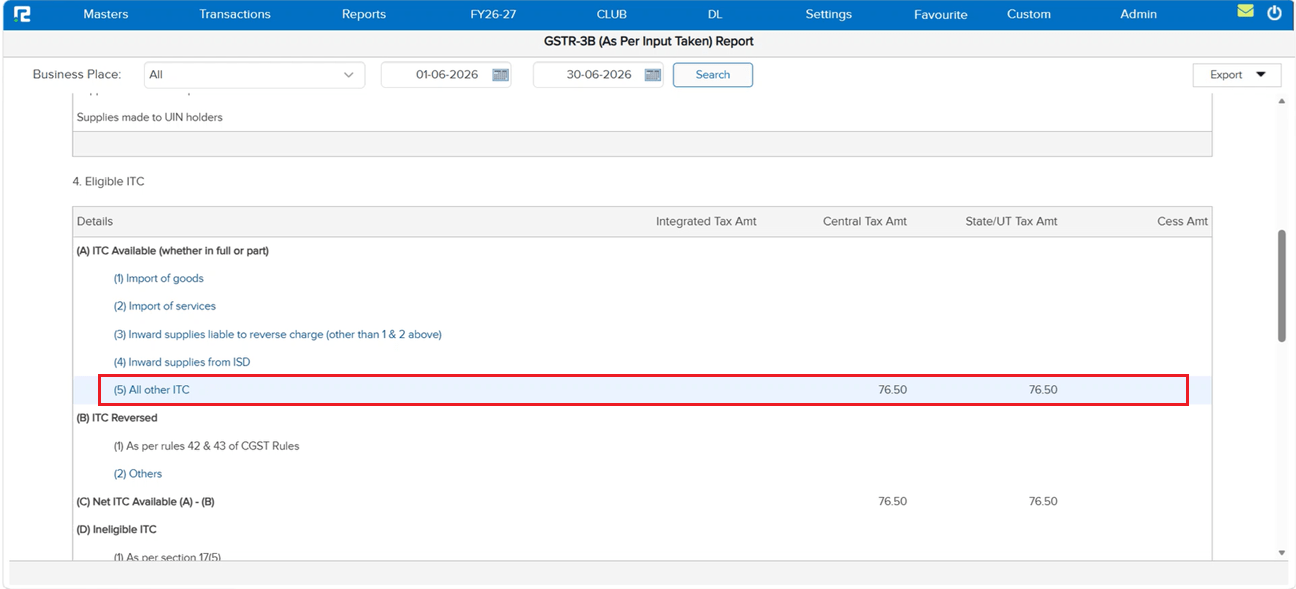Click 4. Eligible ITC section heading
This screenshot has height=589, width=1296.
click(x=108, y=182)
